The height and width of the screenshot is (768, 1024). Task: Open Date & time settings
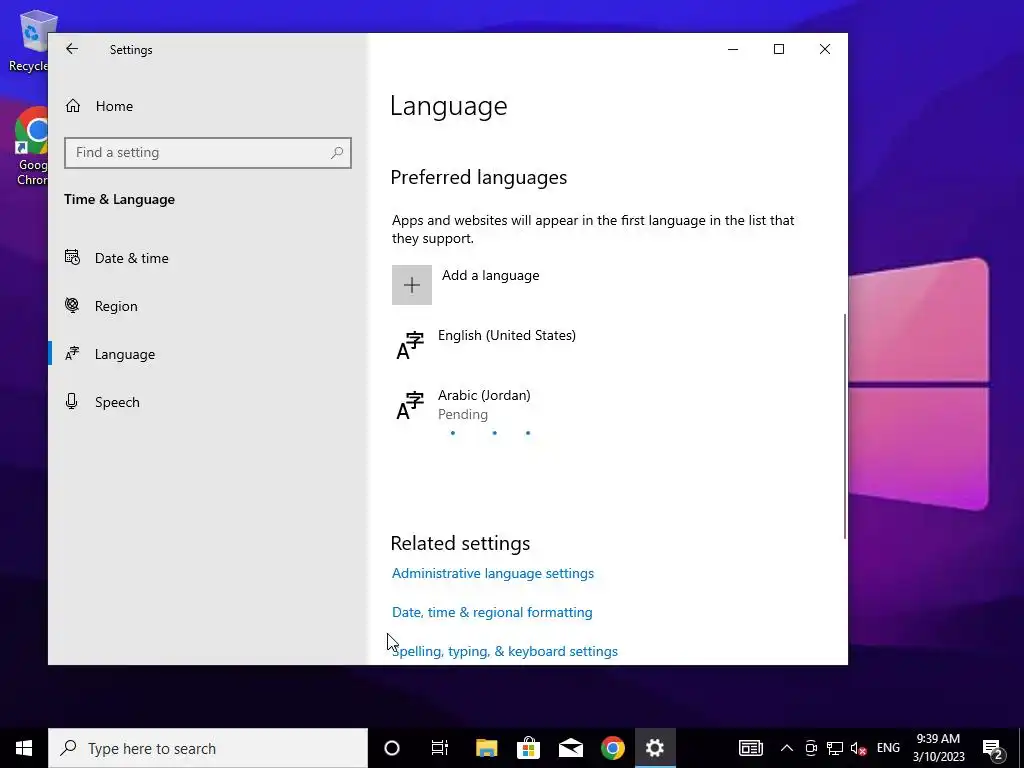click(x=208, y=258)
